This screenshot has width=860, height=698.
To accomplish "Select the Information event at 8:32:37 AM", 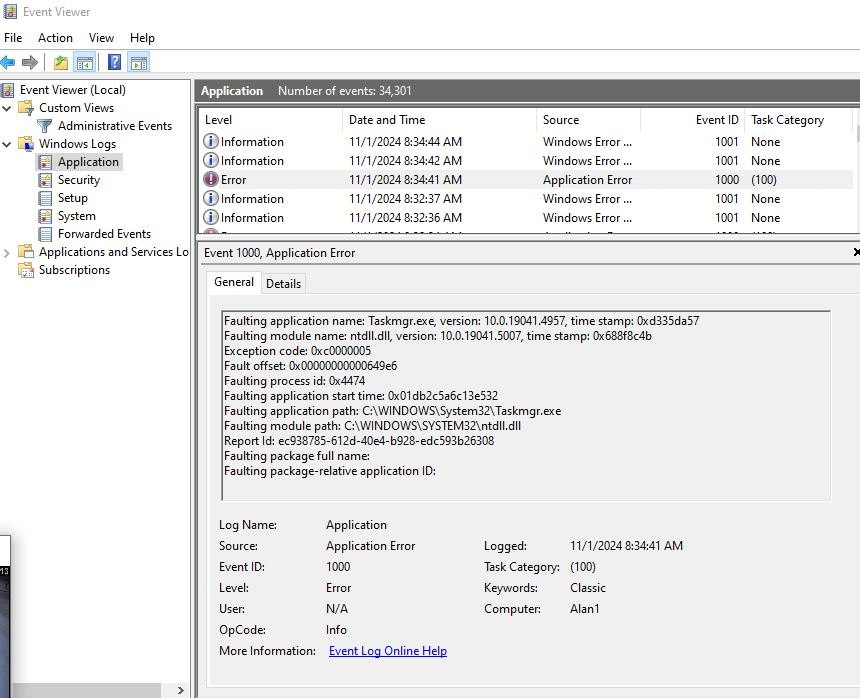I will coord(527,198).
